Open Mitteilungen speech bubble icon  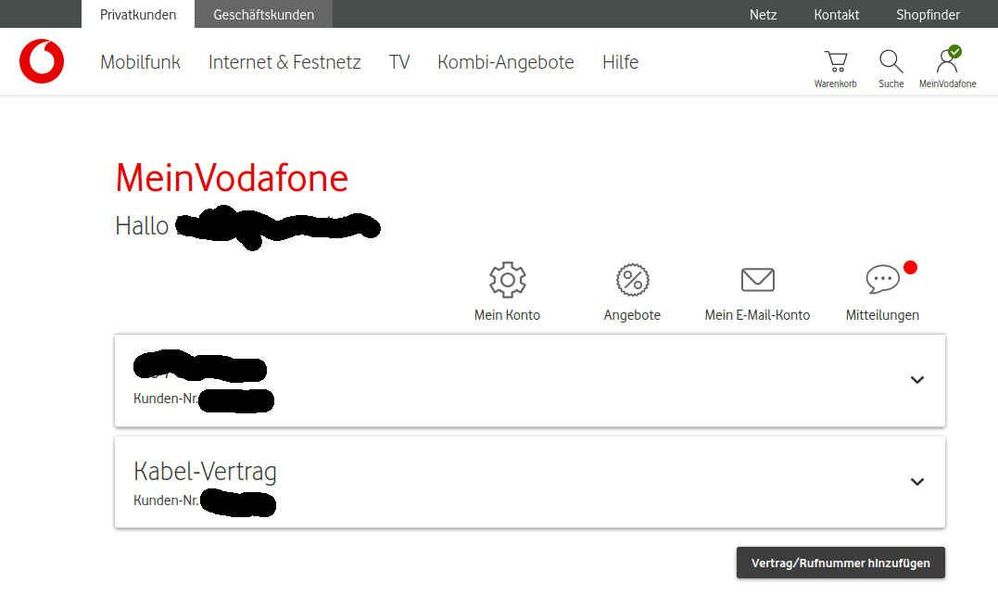pos(883,280)
